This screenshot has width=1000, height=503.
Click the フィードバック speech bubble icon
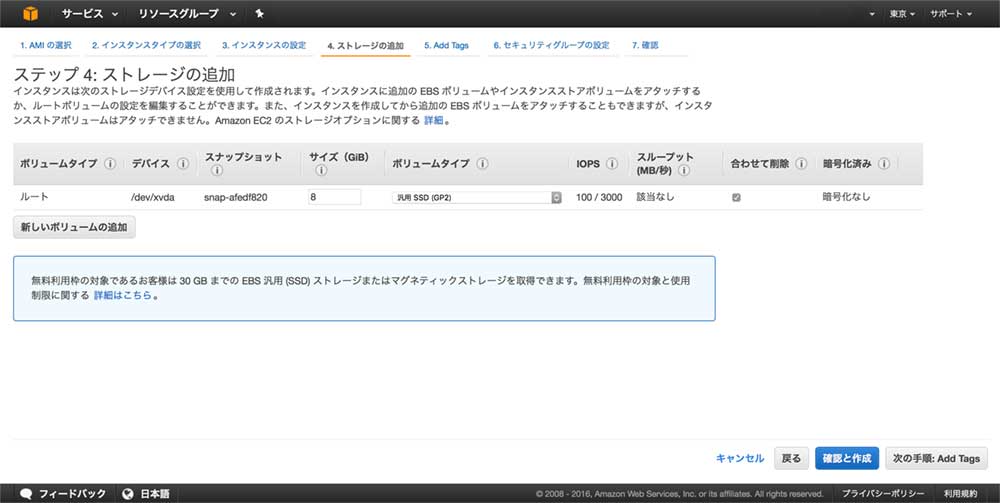click(27, 493)
